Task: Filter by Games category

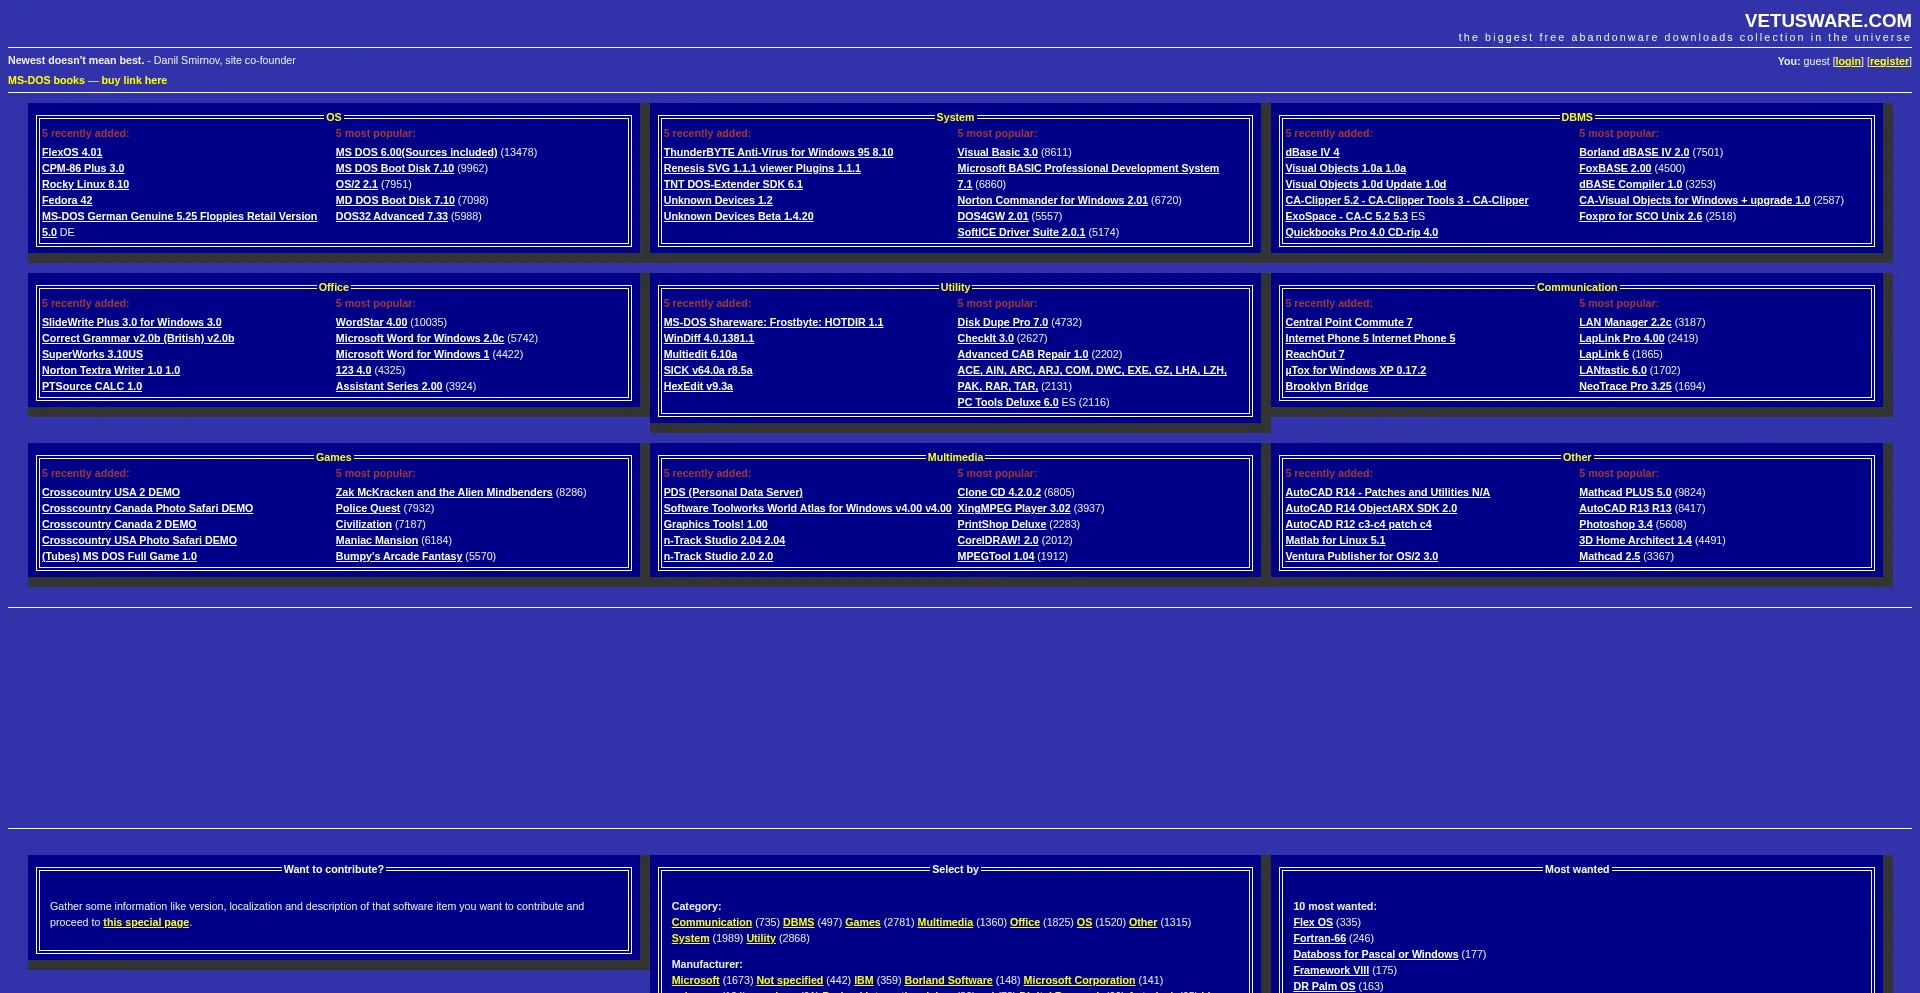Action: click(x=862, y=922)
